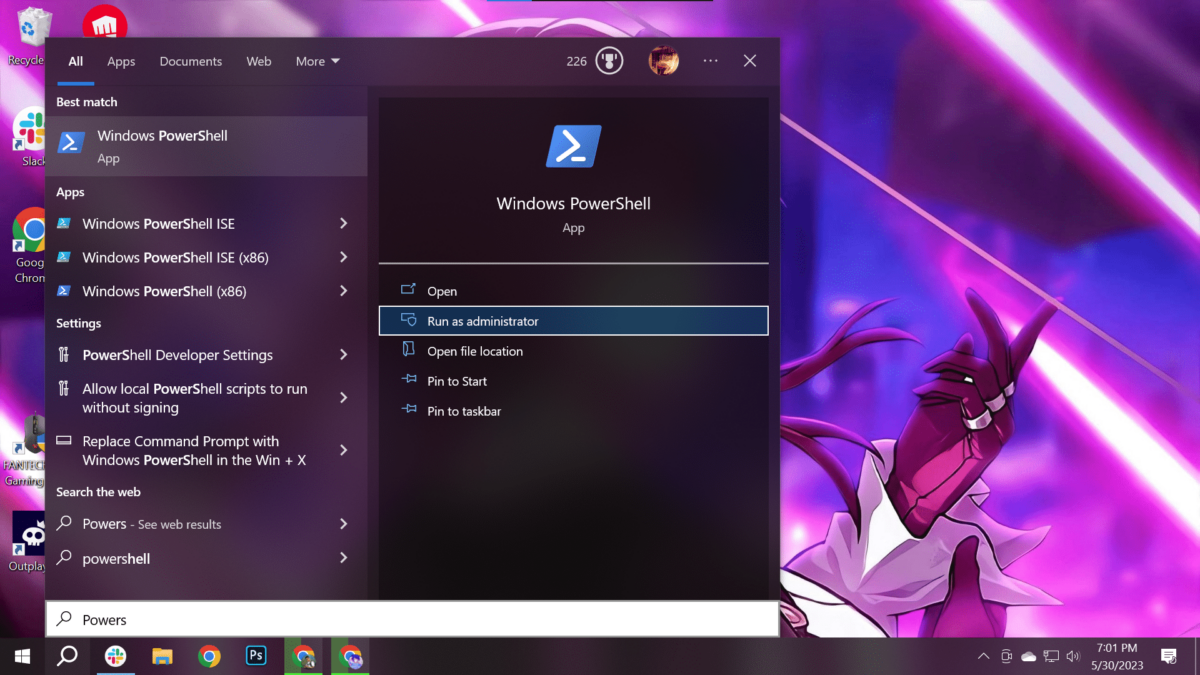Click the Windows Start button
Screen dimensions: 1200x675
tap(22, 656)
